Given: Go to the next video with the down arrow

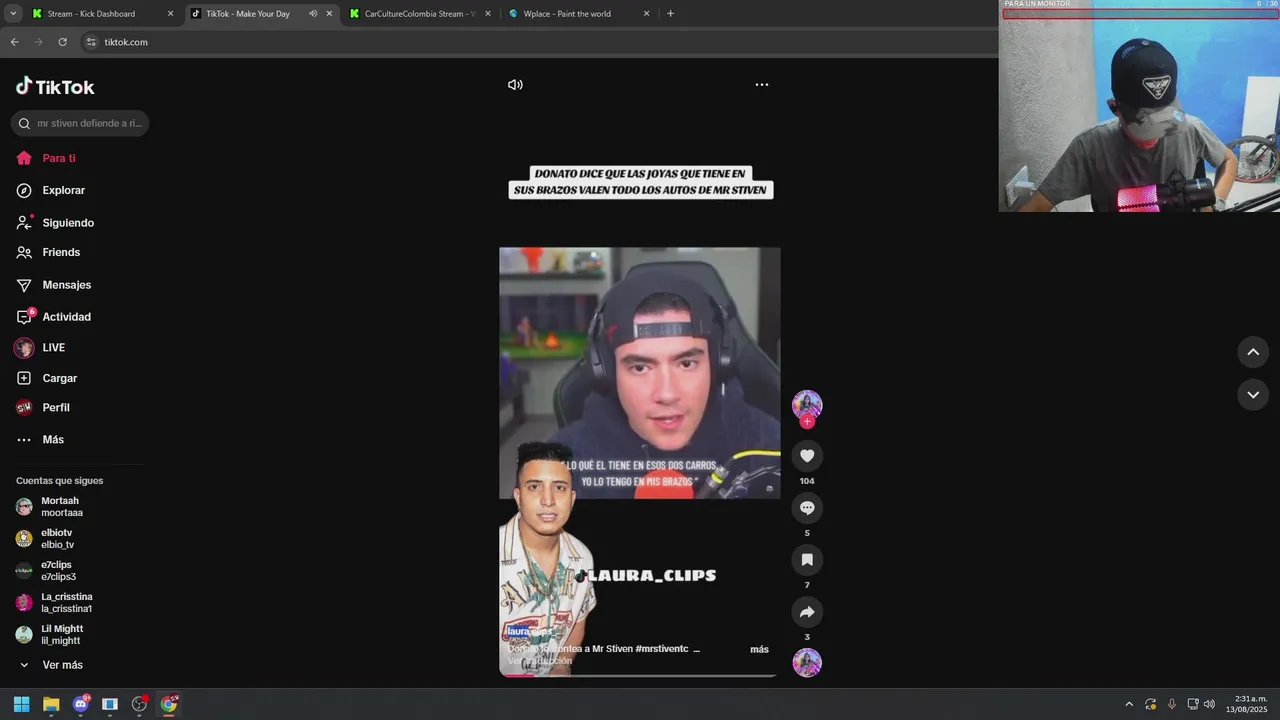Looking at the screenshot, I should coord(1253,395).
